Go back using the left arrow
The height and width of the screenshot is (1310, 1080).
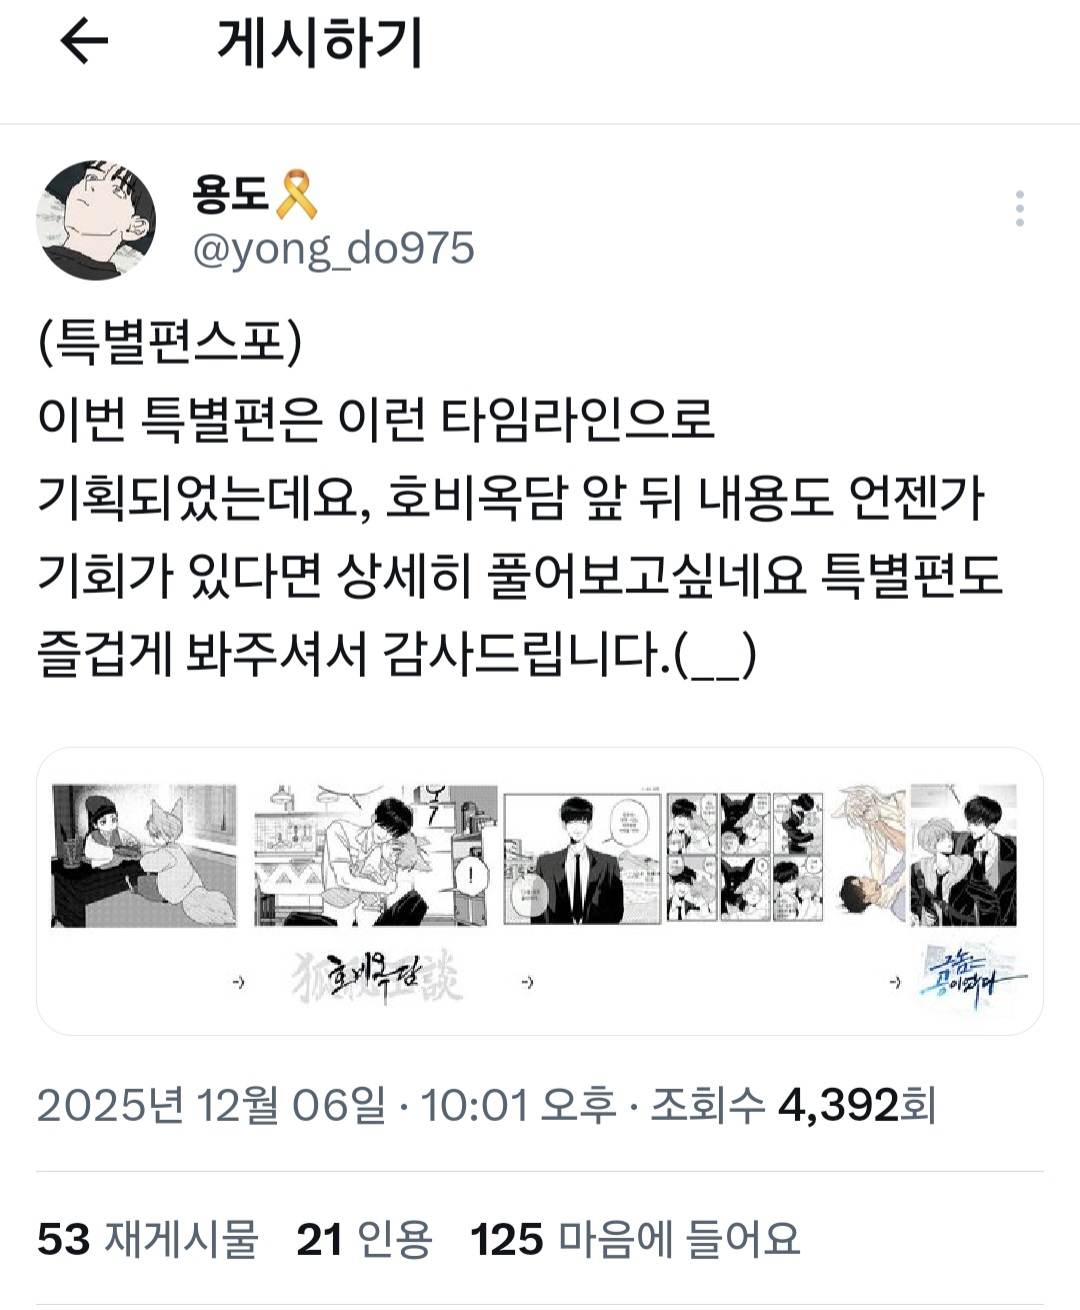point(84,43)
